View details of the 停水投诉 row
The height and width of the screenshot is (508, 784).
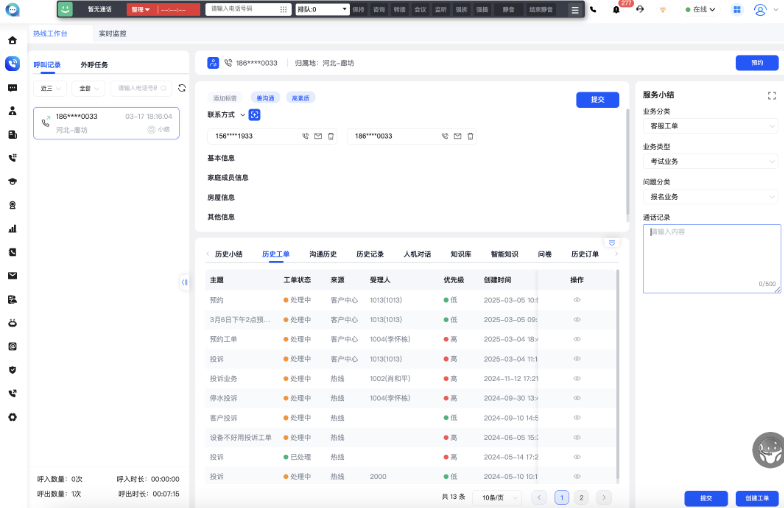click(x=577, y=398)
